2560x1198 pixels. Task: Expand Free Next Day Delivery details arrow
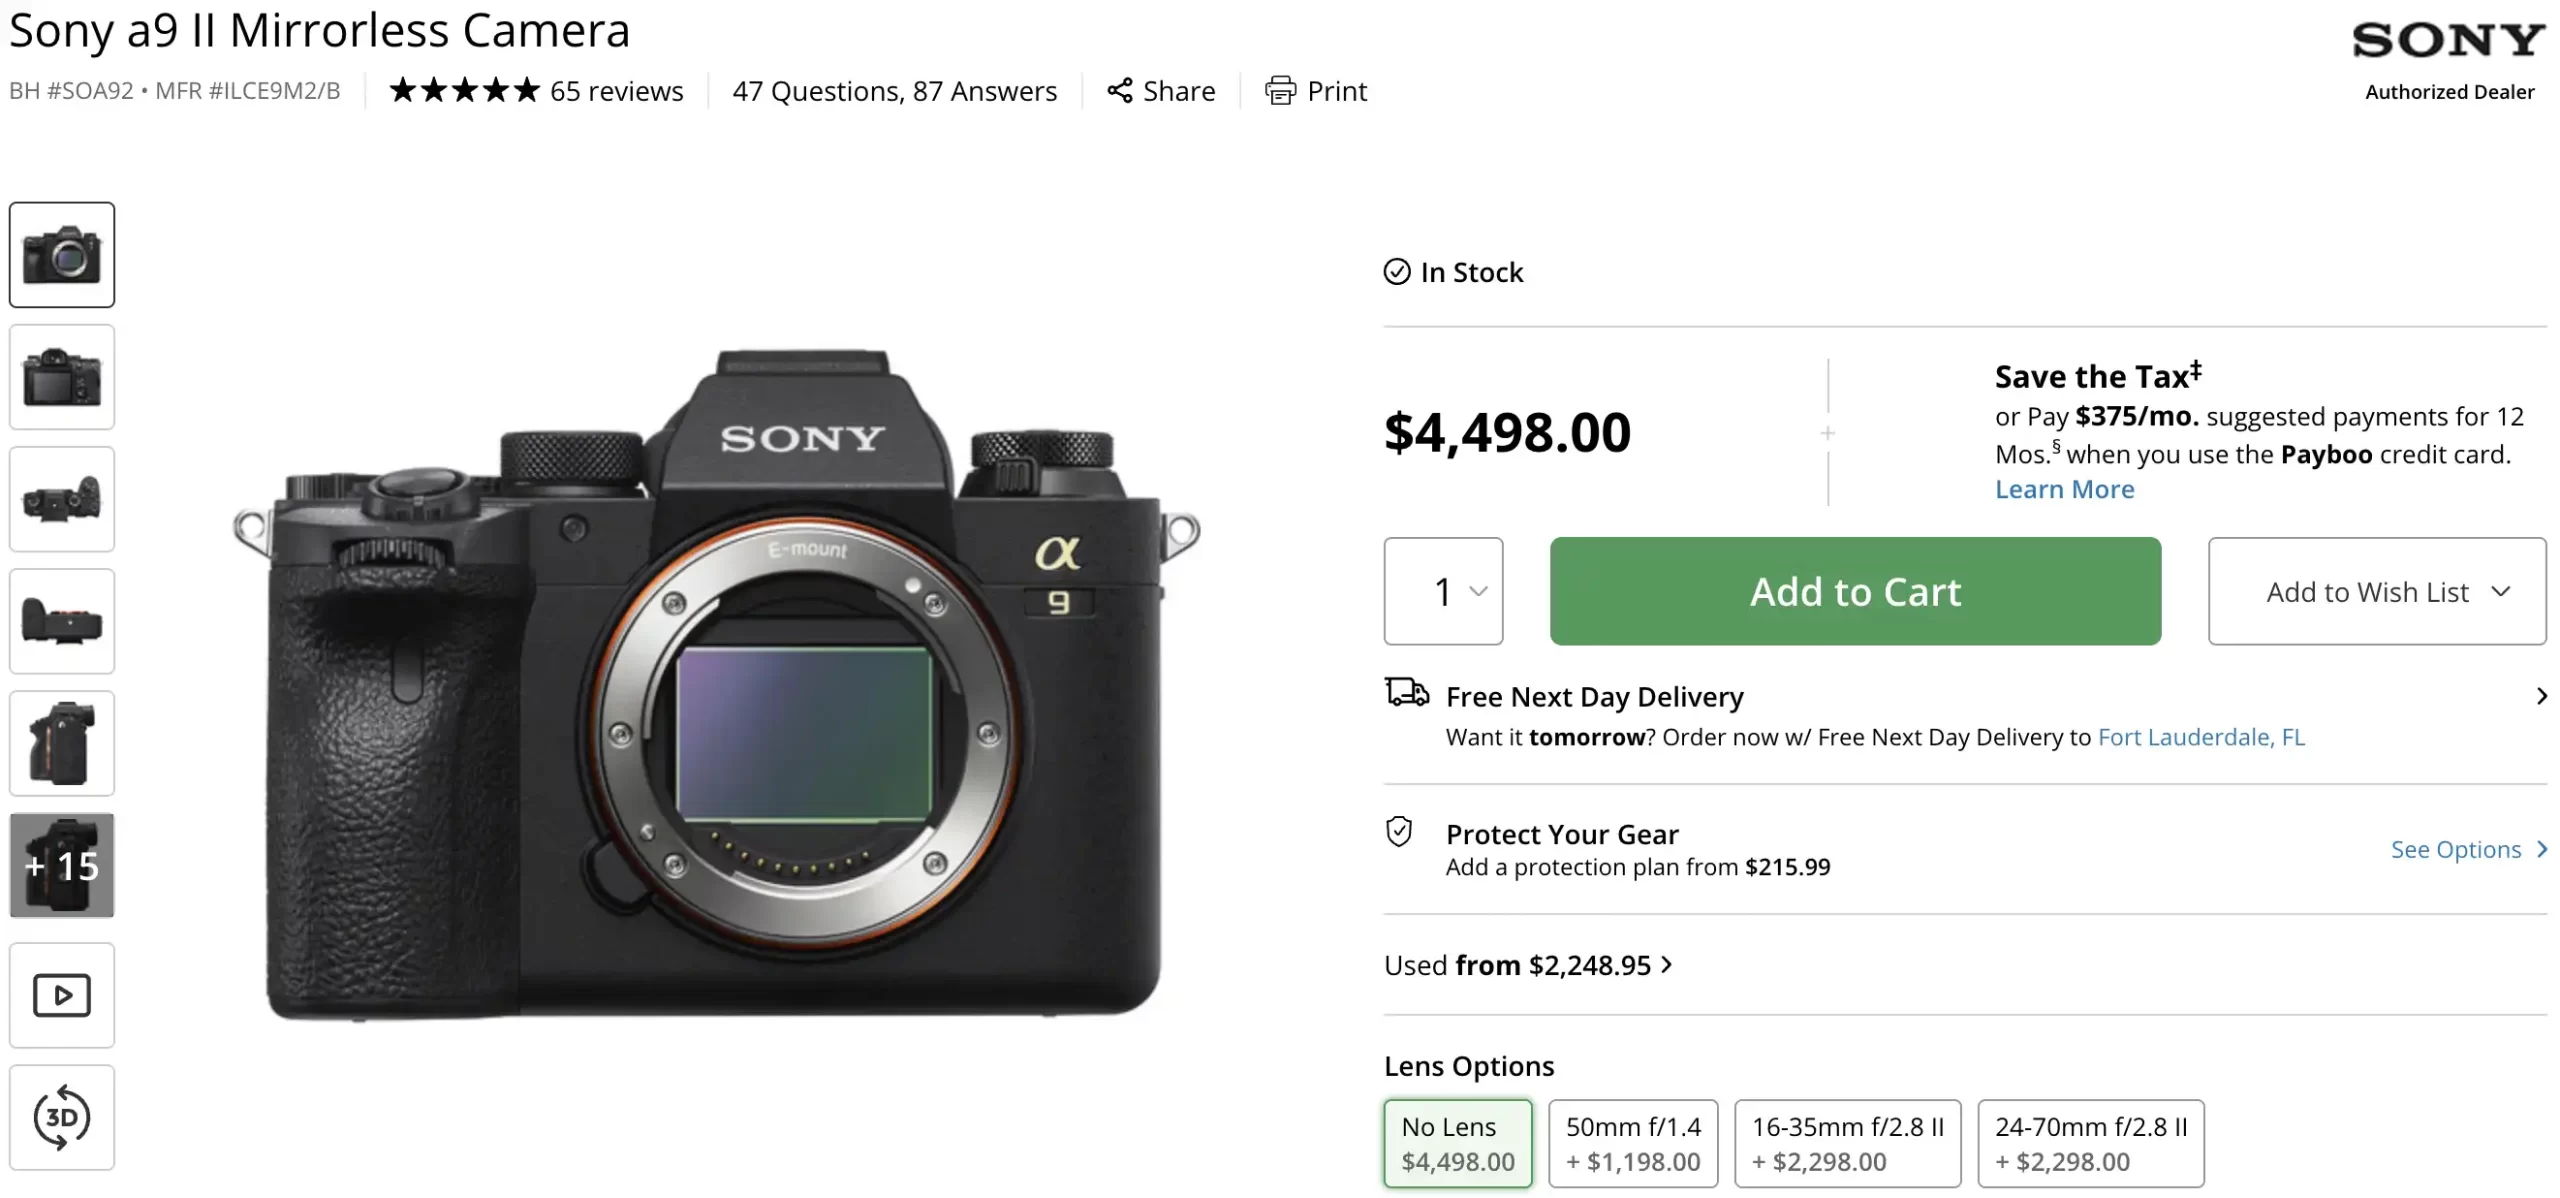[x=2541, y=696]
